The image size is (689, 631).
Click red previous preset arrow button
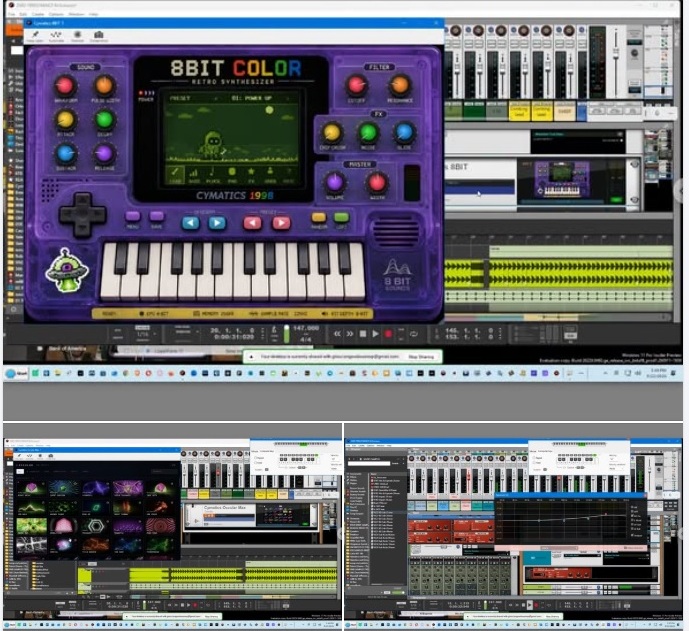[x=252, y=223]
